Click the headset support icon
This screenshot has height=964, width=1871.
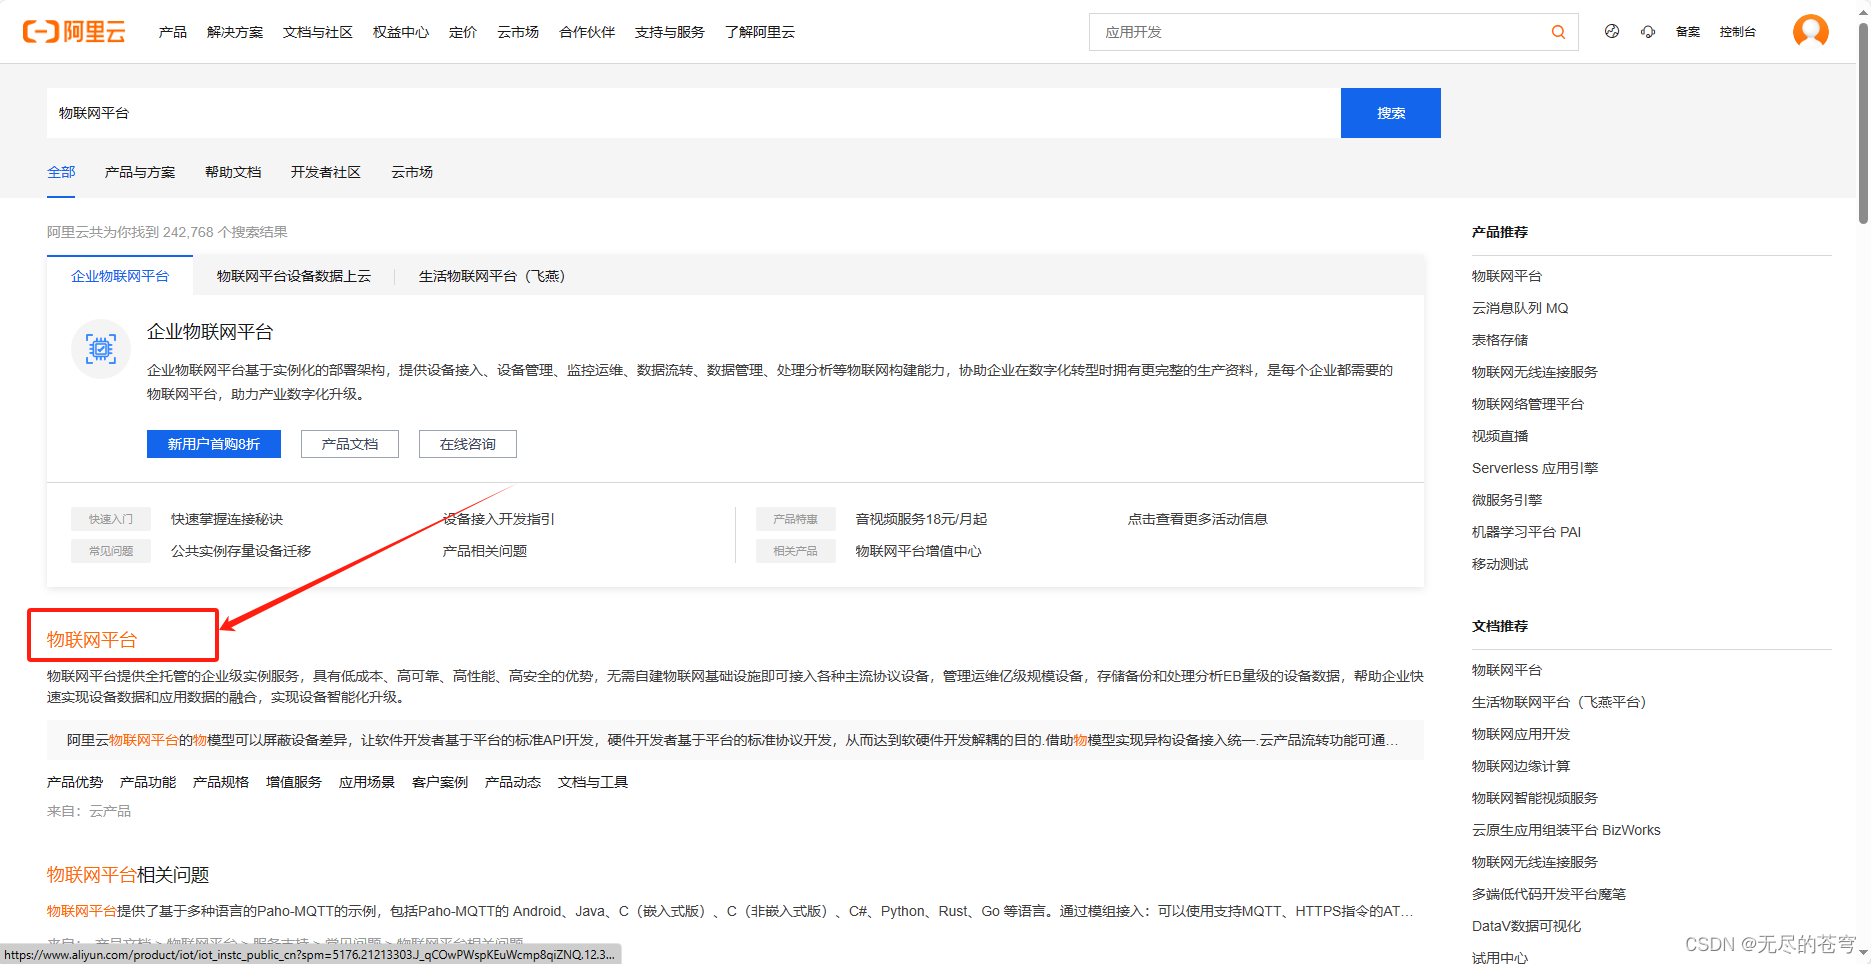point(1648,32)
